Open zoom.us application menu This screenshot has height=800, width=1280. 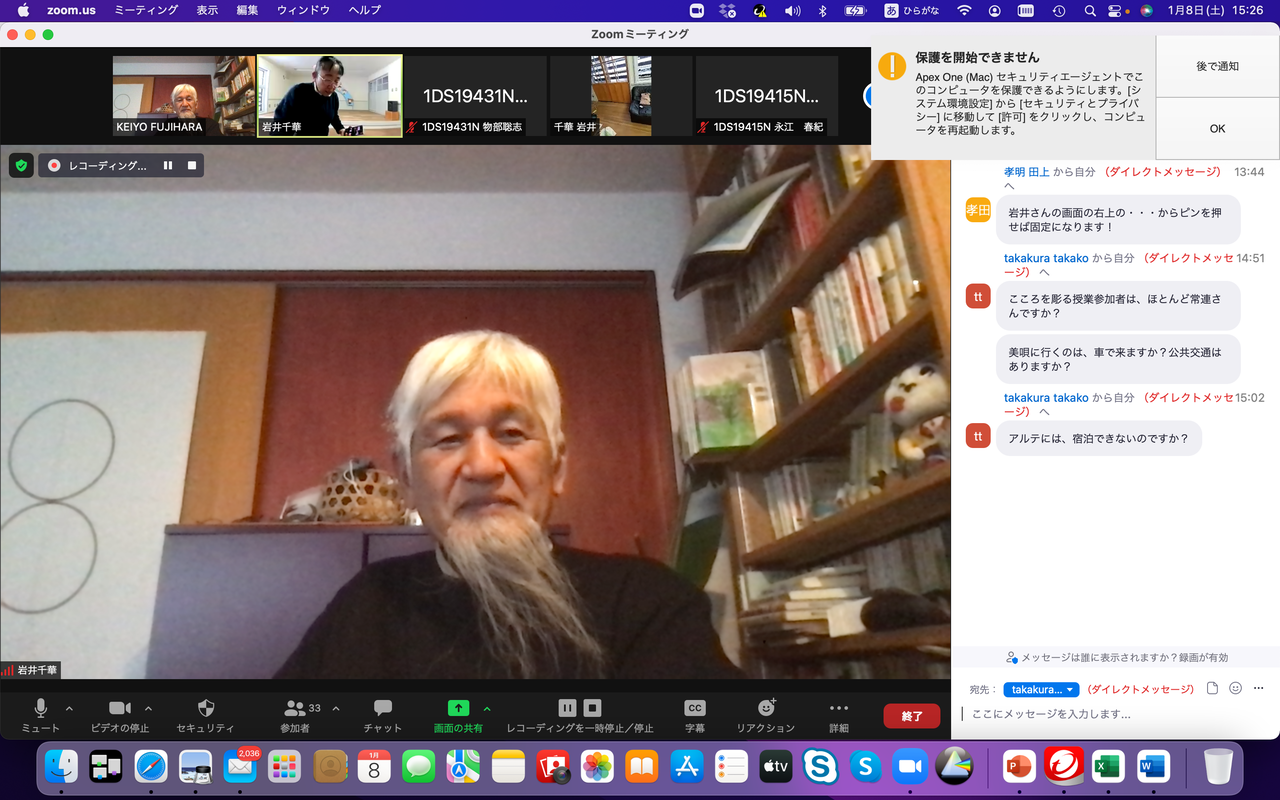(71, 10)
